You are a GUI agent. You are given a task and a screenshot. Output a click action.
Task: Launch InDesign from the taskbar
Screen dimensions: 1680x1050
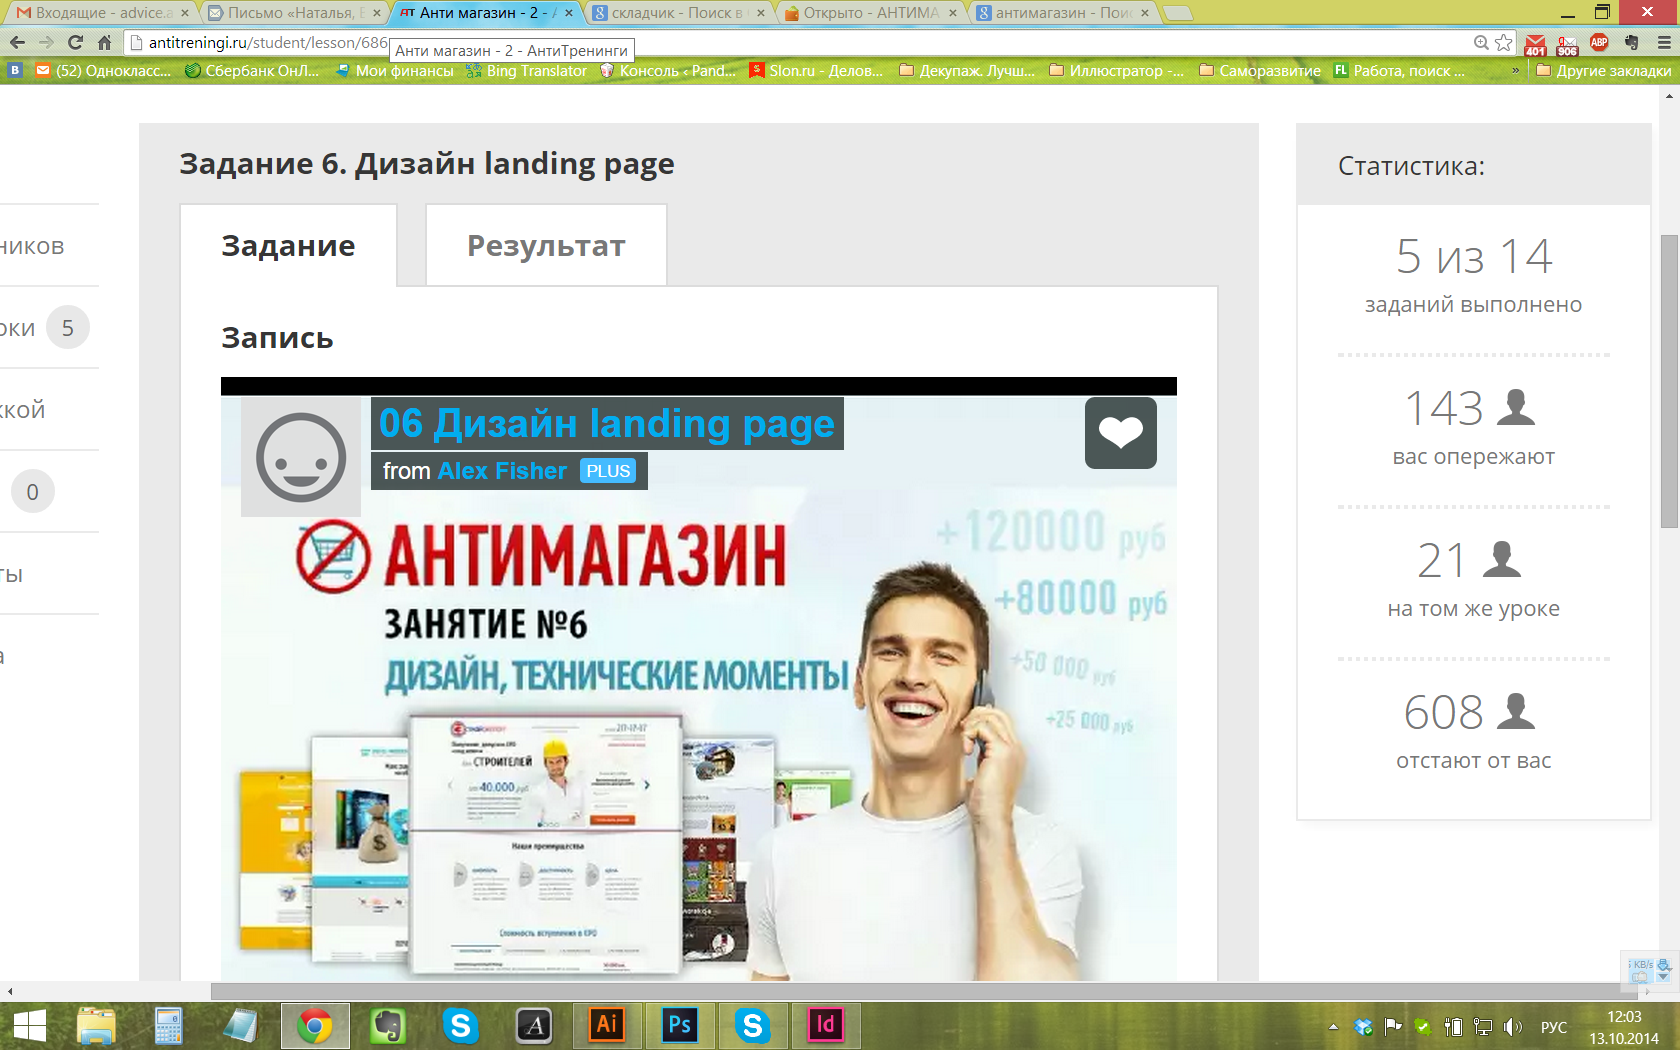point(825,1025)
